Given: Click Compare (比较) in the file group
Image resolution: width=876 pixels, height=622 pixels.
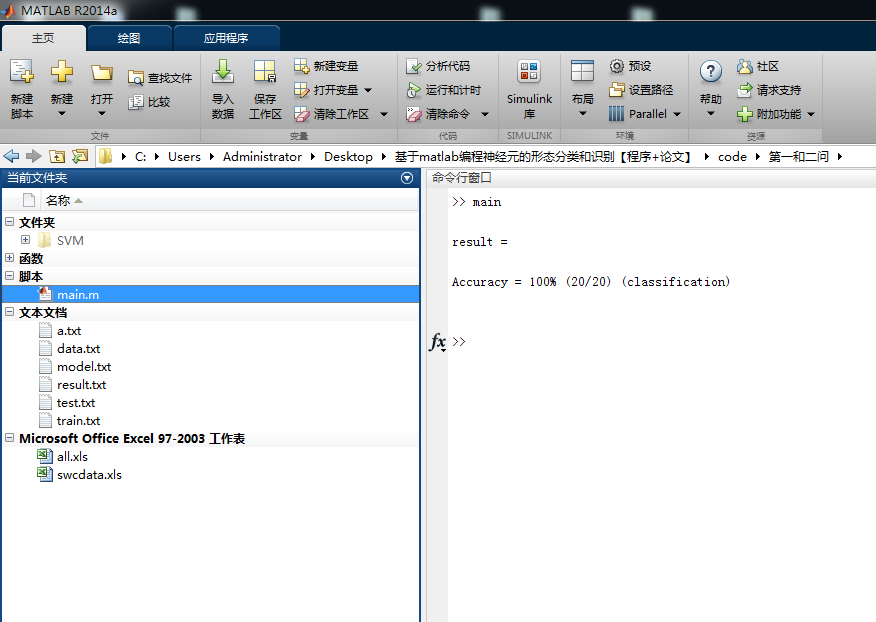Looking at the screenshot, I should pos(149,102).
